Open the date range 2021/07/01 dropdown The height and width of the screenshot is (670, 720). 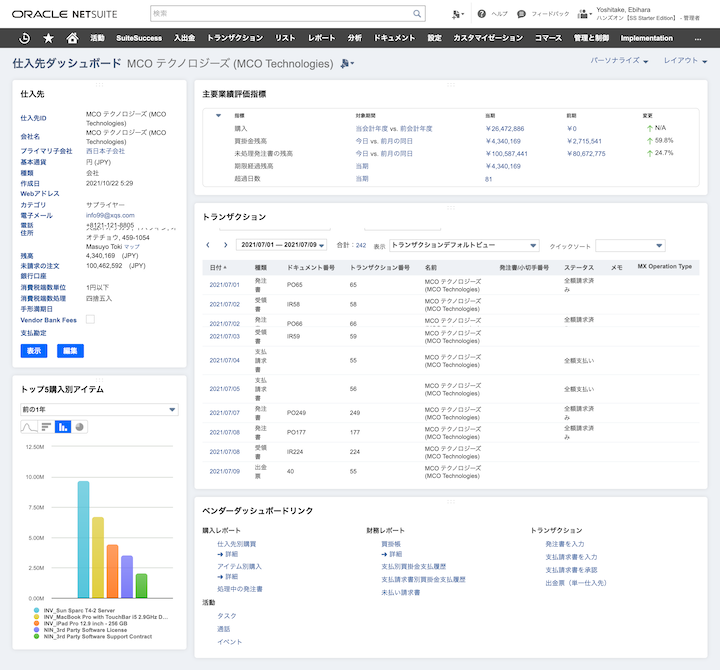(x=281, y=245)
